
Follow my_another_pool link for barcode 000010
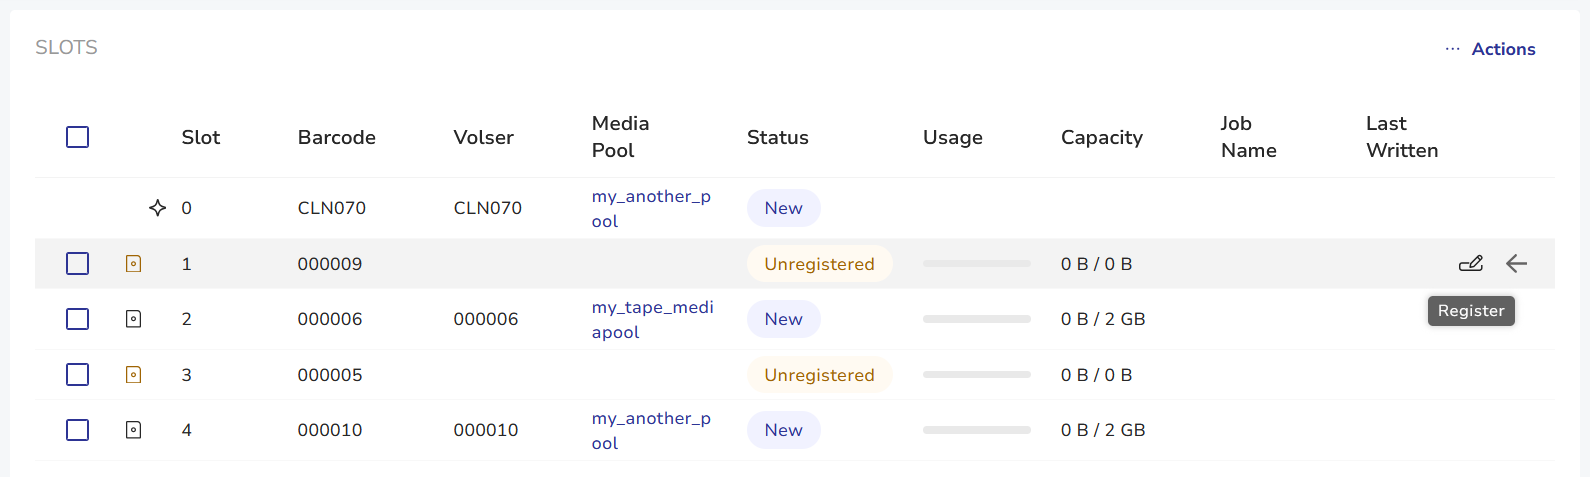tap(651, 430)
